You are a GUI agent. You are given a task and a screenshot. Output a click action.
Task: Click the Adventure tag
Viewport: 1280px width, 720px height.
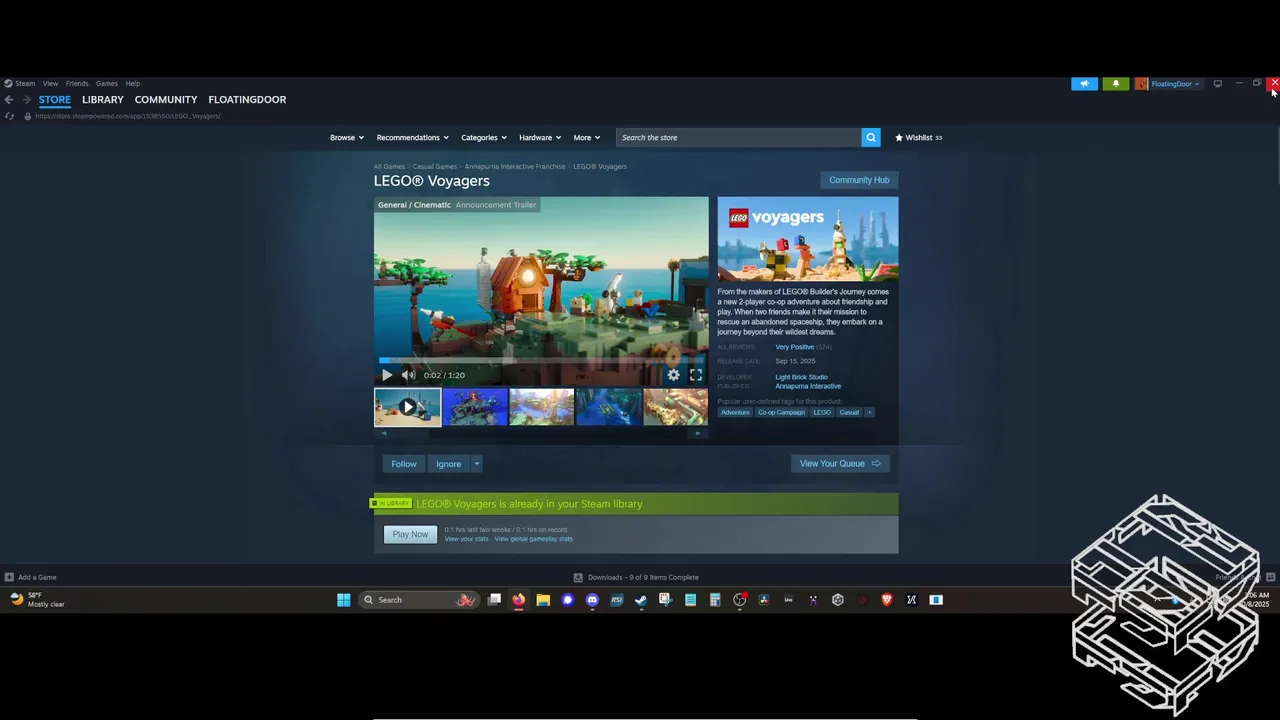point(735,412)
